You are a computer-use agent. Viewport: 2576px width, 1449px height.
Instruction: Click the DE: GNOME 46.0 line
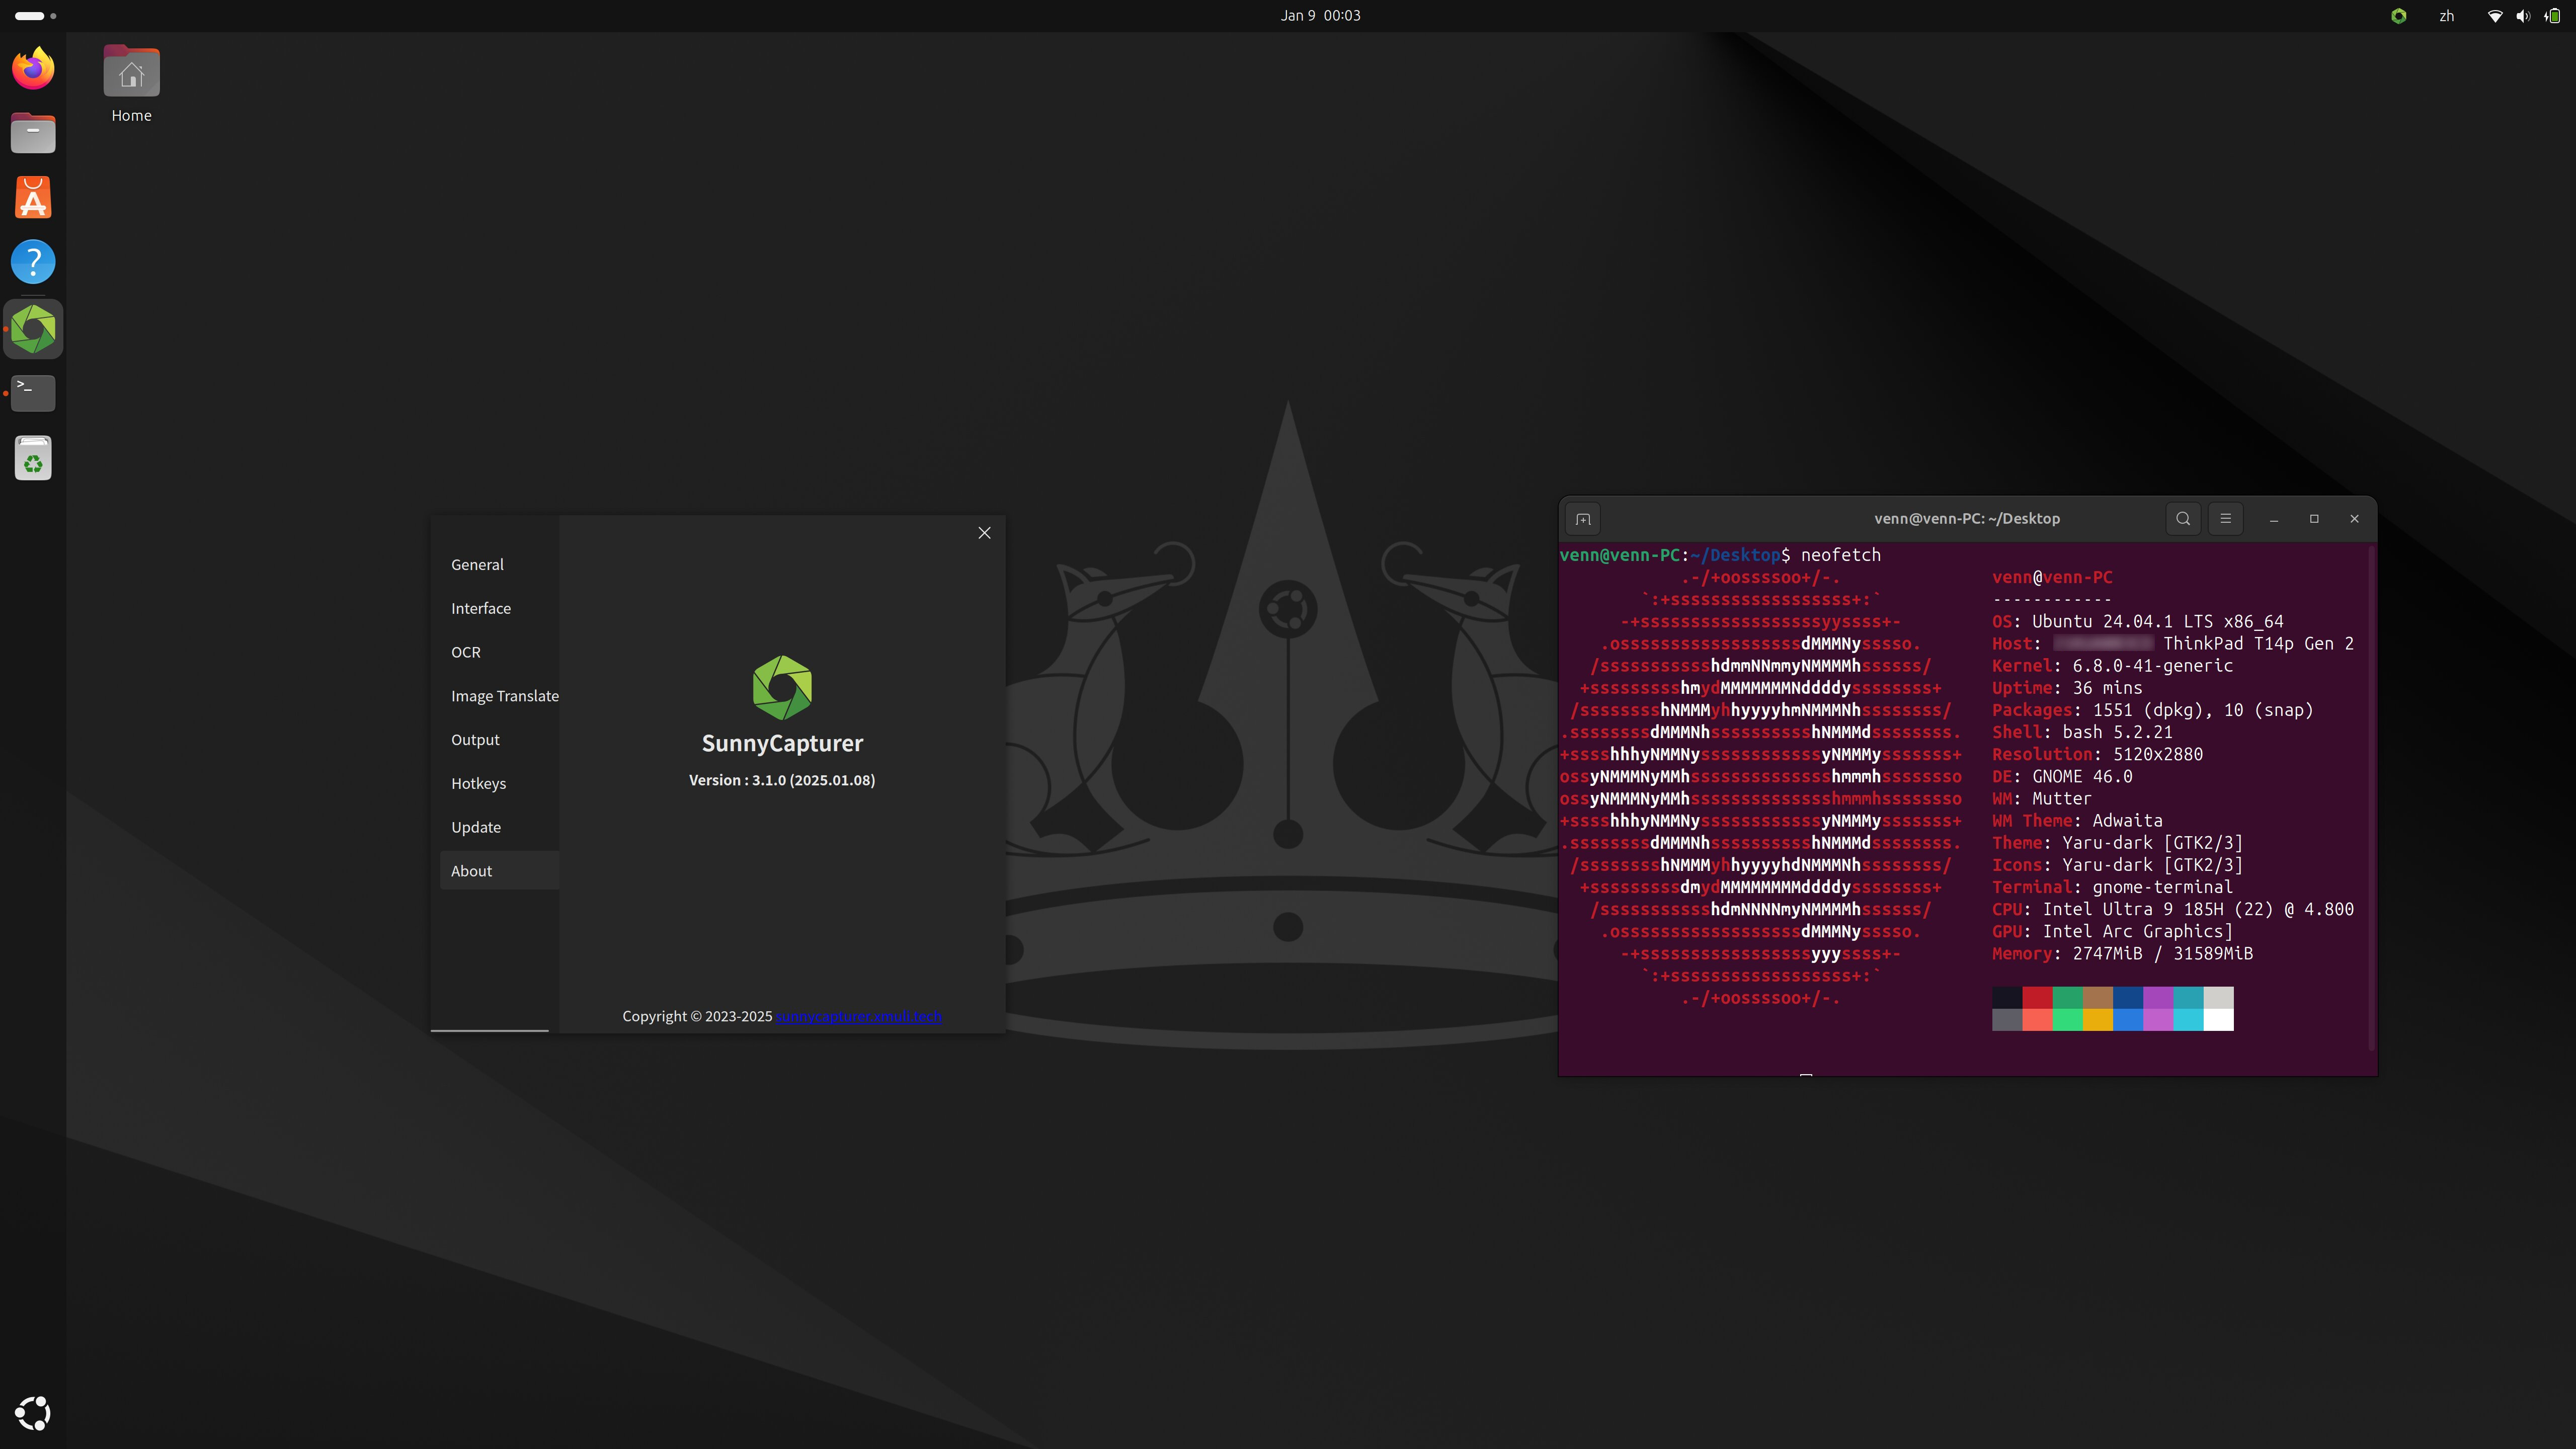(2062, 777)
